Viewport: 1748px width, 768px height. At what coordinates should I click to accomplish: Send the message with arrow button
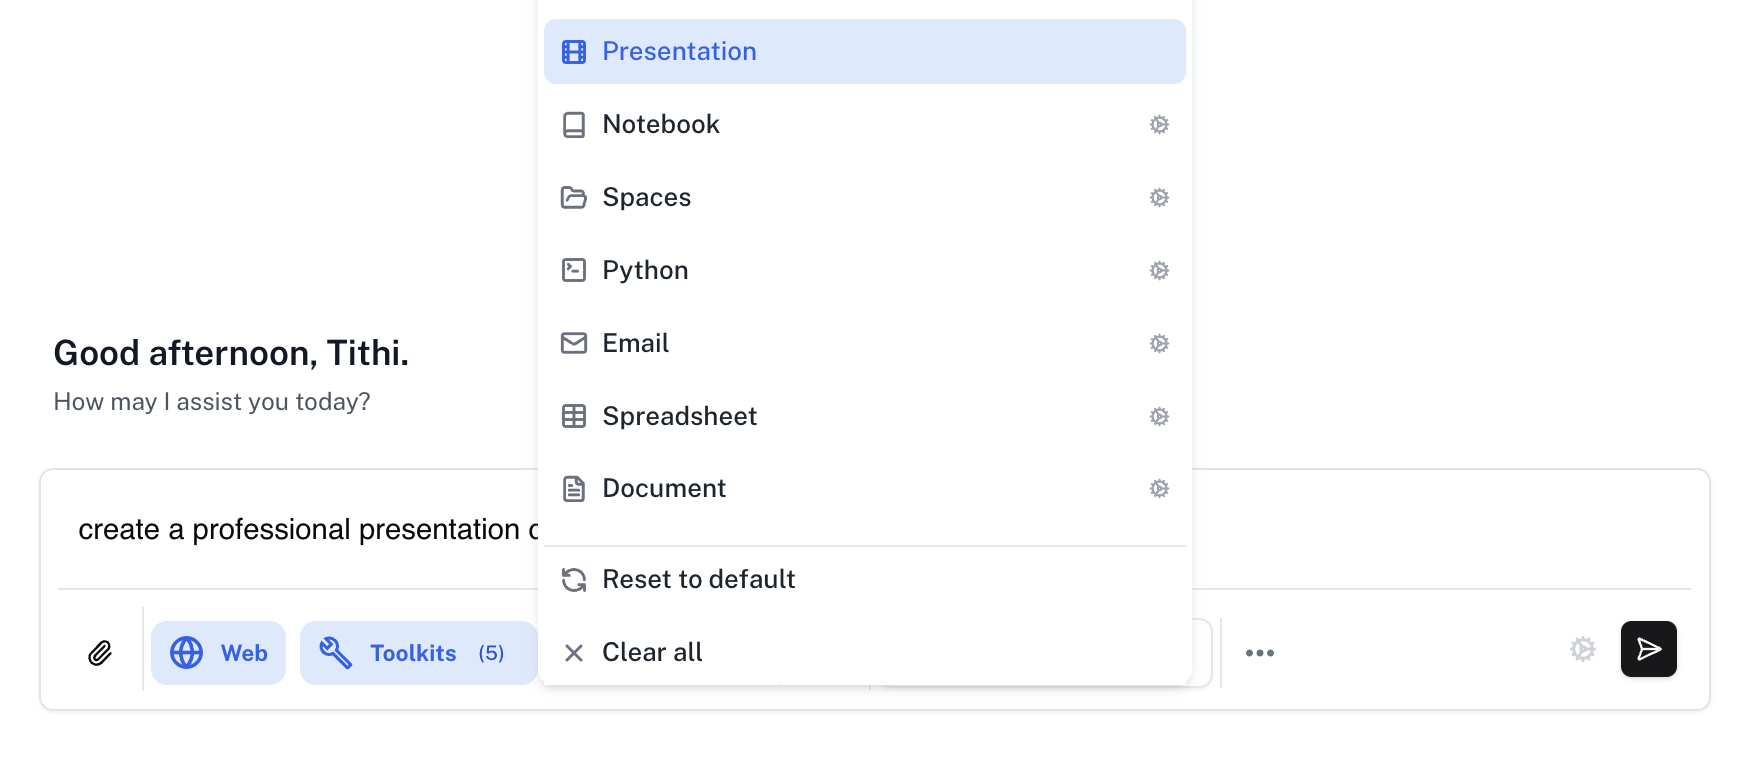click(1648, 650)
